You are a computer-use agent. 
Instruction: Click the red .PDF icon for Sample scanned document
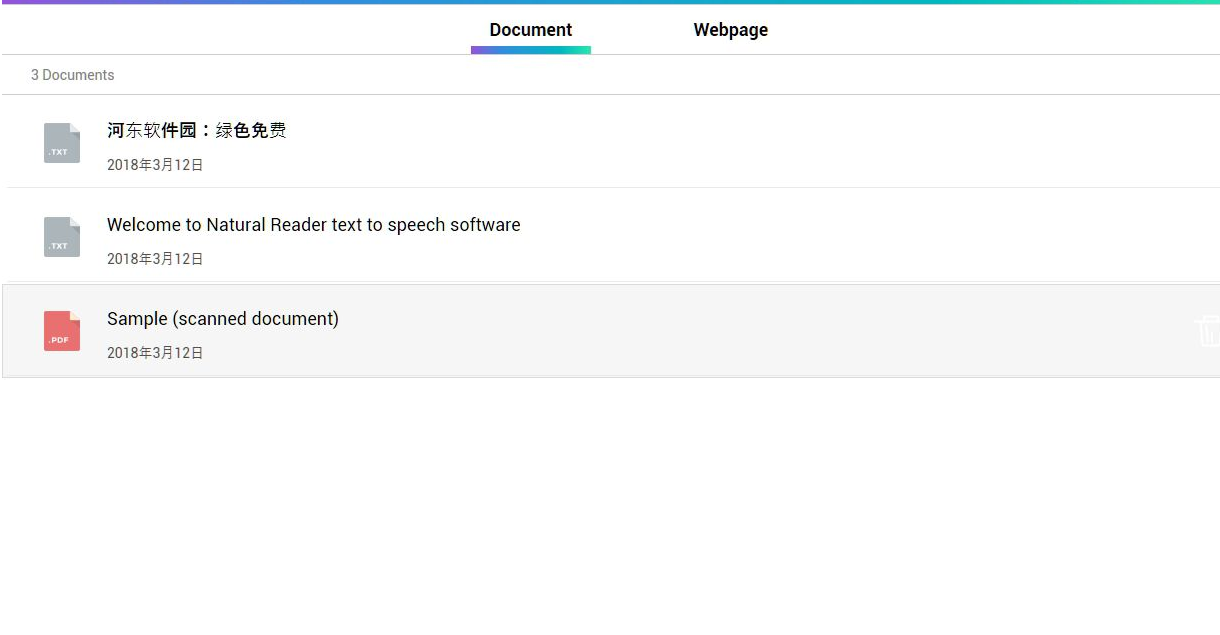click(61, 330)
